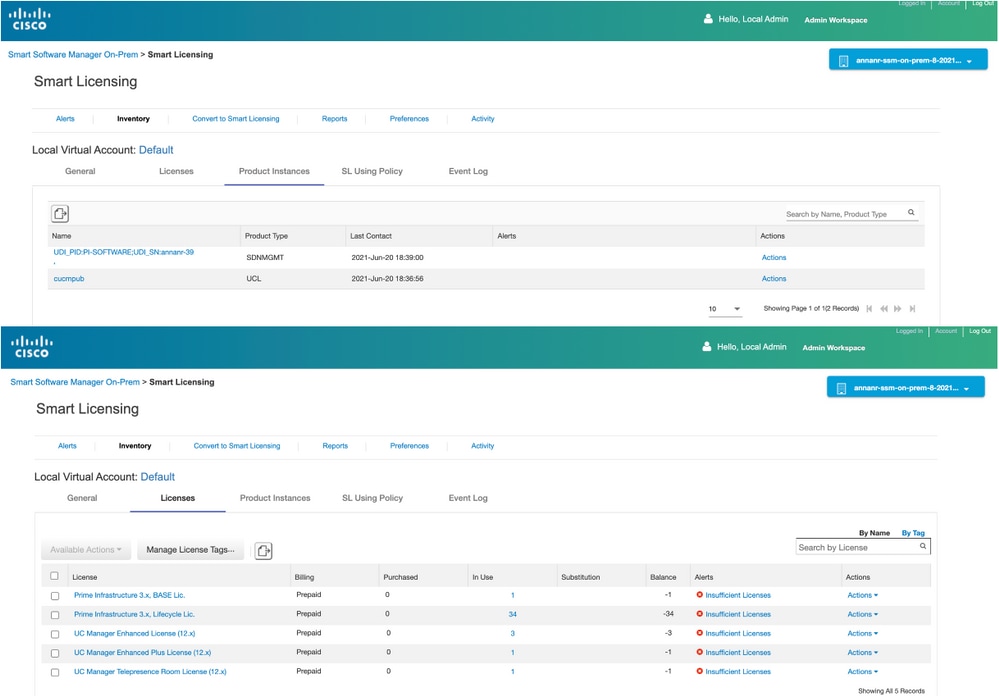Switch license view to By Tag

pos(913,533)
